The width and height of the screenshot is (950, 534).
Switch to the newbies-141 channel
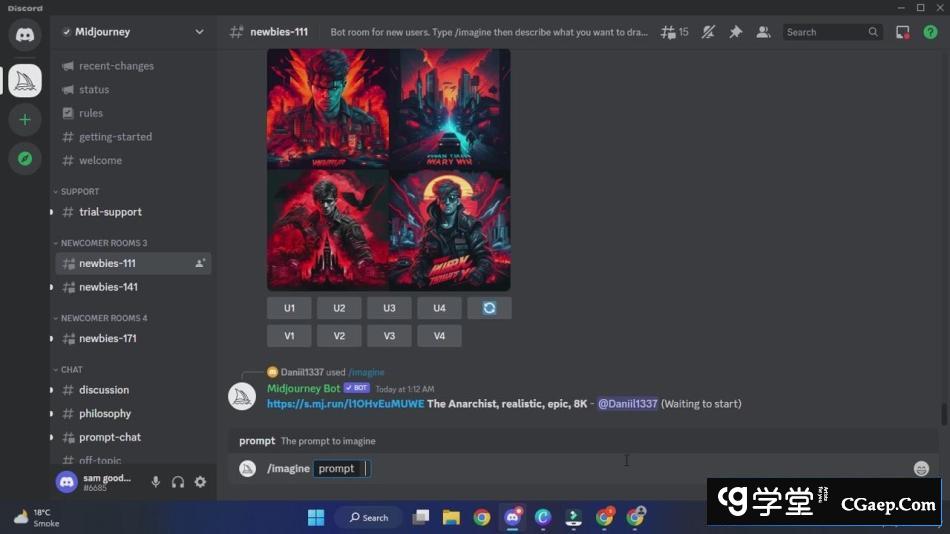click(x=108, y=287)
